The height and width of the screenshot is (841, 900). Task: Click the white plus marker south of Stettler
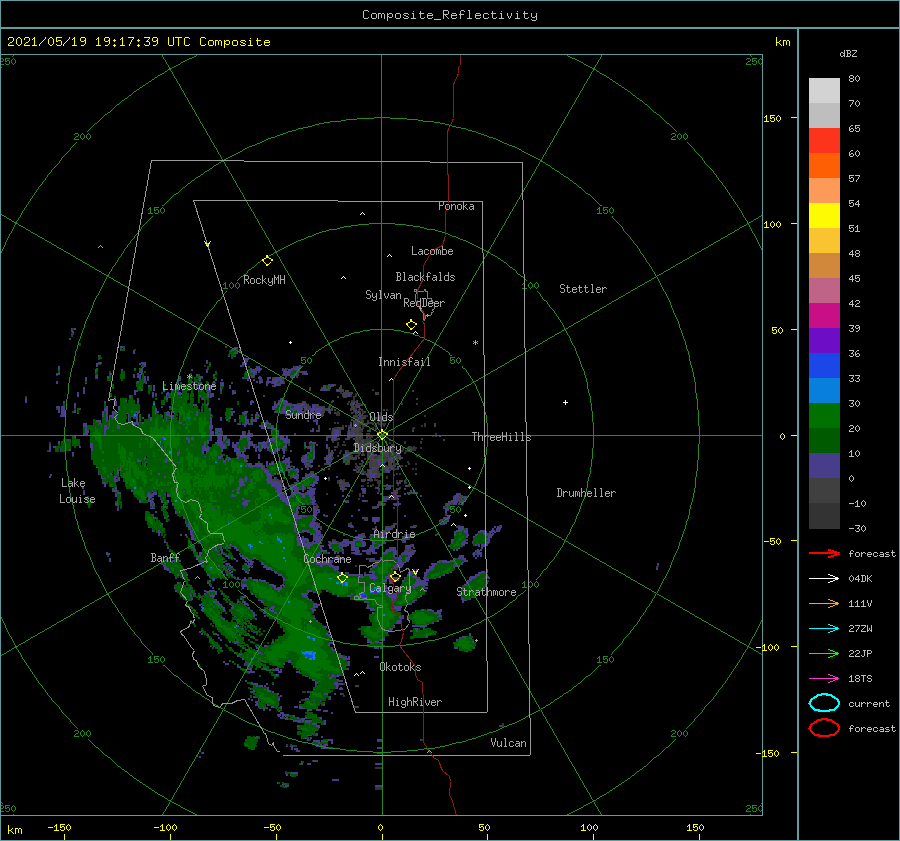[565, 402]
